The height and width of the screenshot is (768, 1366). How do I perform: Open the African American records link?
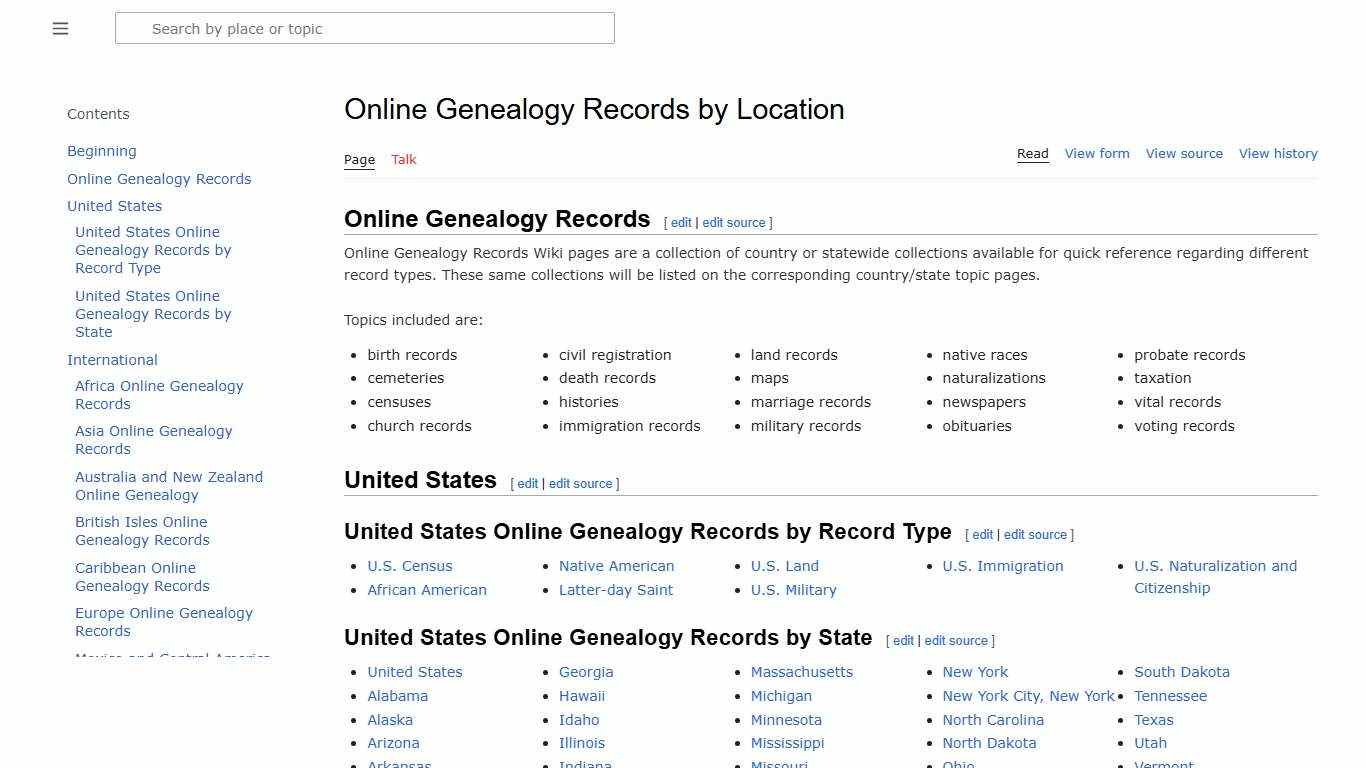[427, 590]
